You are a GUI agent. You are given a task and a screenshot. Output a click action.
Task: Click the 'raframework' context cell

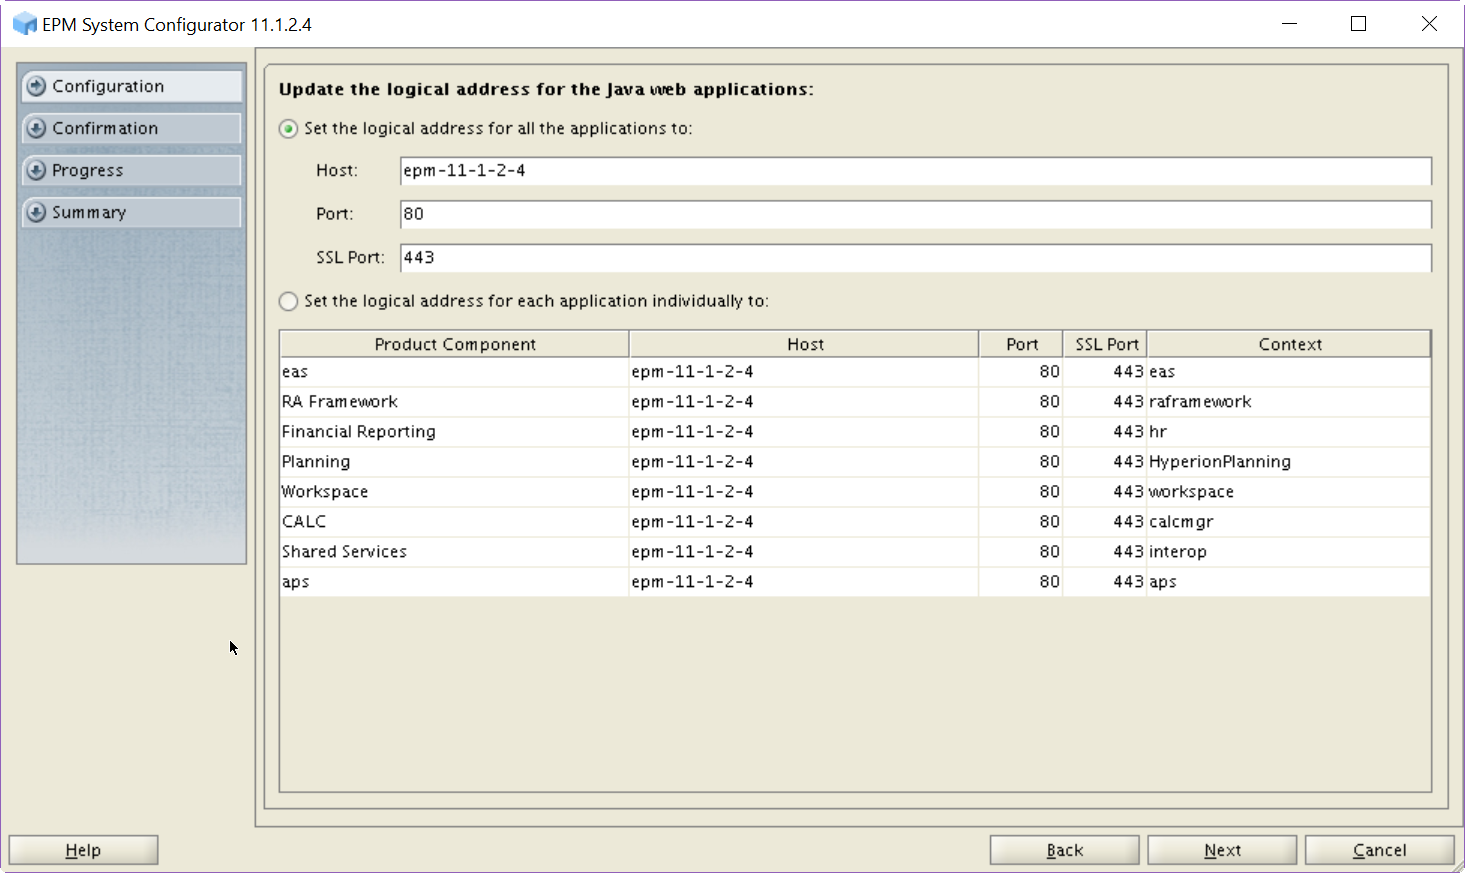[1289, 402]
